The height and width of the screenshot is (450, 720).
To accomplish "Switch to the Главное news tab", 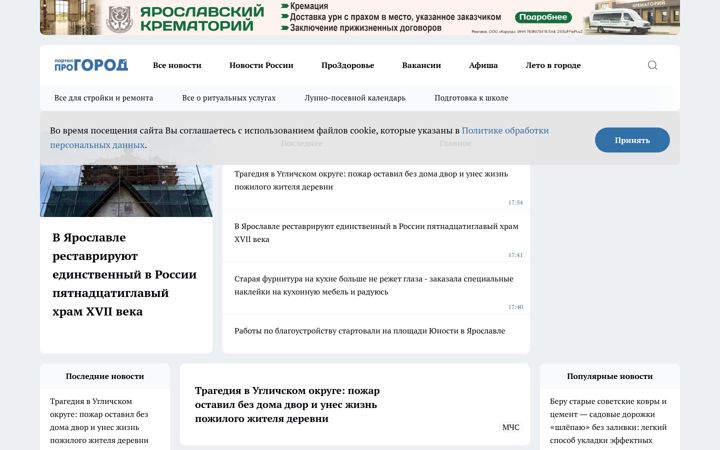I will 455,143.
